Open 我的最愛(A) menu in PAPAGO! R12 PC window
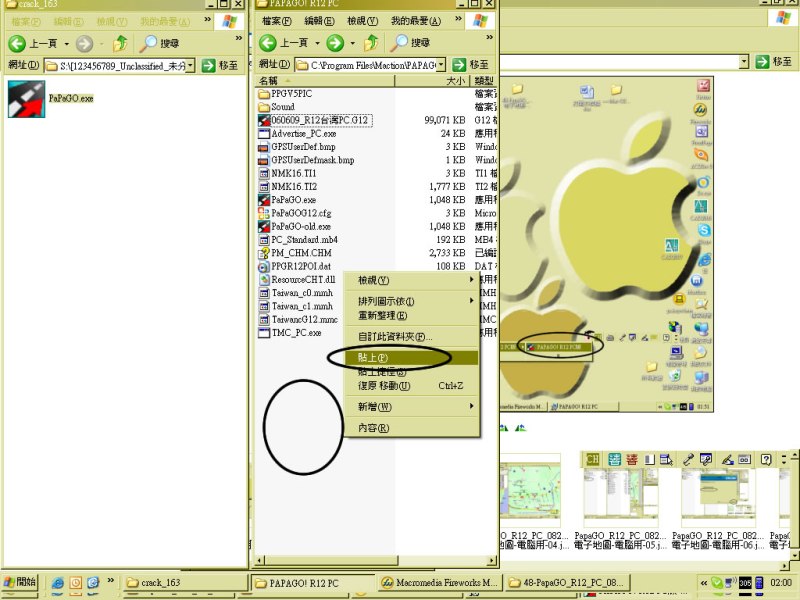This screenshot has height=600, width=800. coord(416,21)
